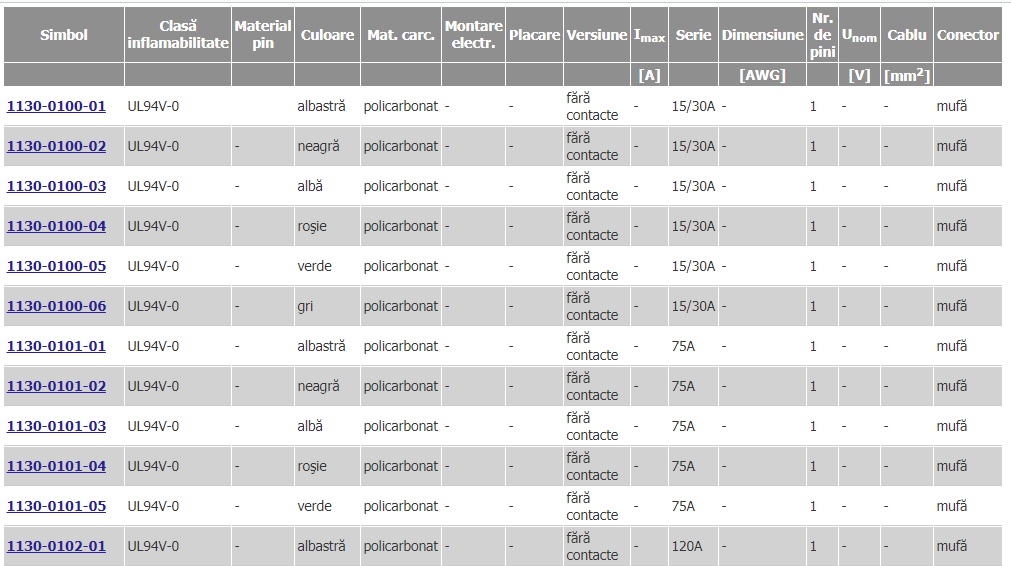Click the Serie column header
Viewport: 1011px width, 566px height.
tap(693, 35)
